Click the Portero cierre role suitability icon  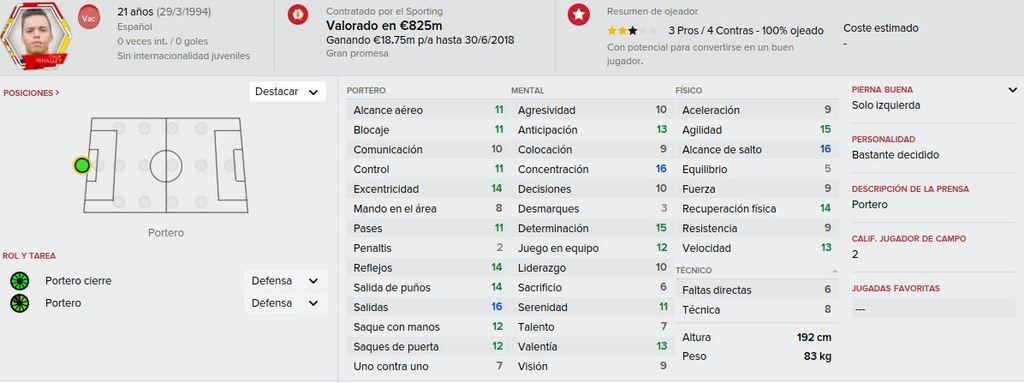20,281
